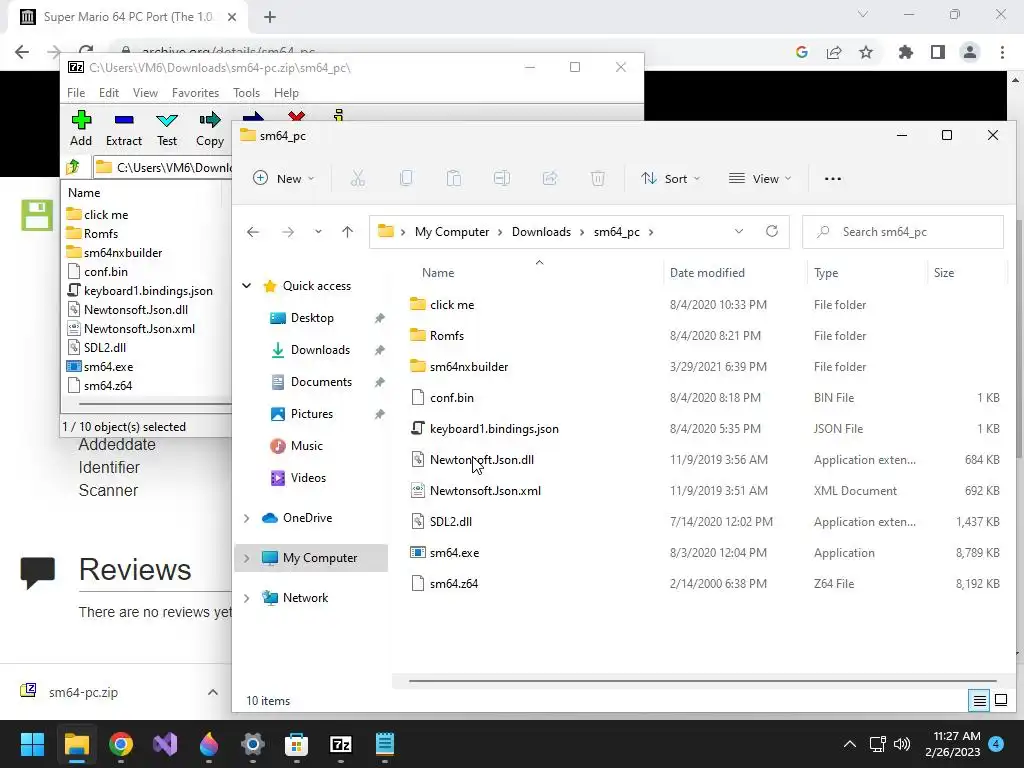Open the View menu in 7-Zip
Screen dimensions: 1024x768
145,93
